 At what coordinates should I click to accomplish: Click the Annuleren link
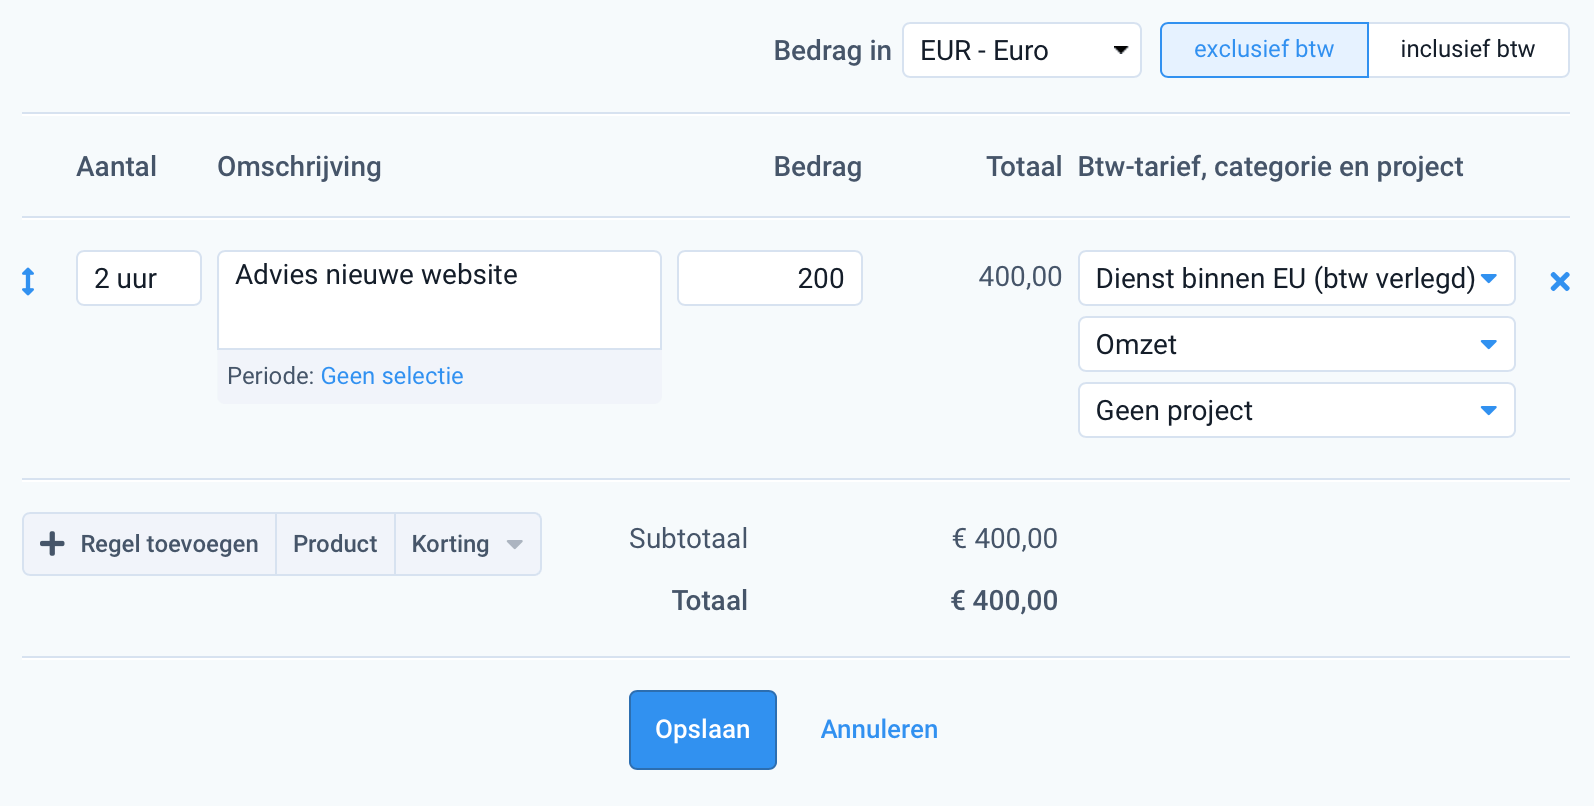coord(879,730)
